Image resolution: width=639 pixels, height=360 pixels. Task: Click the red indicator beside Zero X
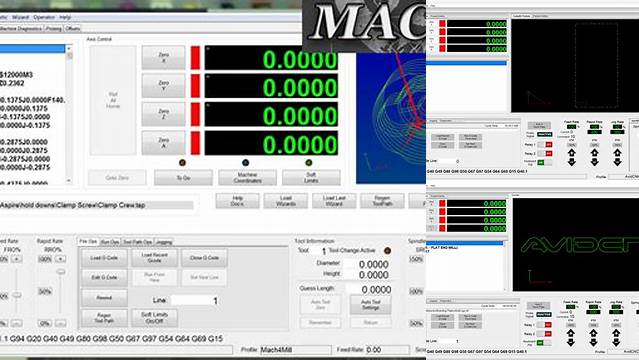point(195,58)
